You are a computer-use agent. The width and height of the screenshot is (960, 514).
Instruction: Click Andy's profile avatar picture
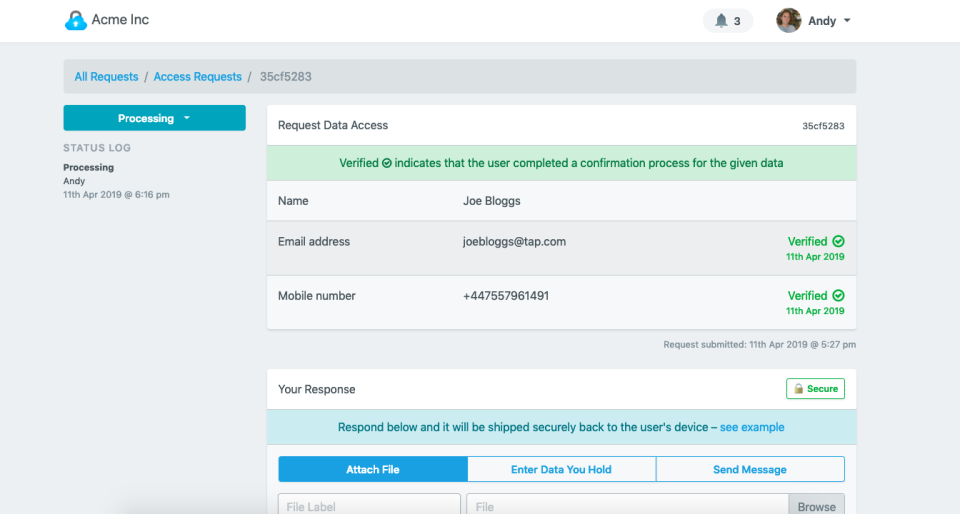point(789,21)
